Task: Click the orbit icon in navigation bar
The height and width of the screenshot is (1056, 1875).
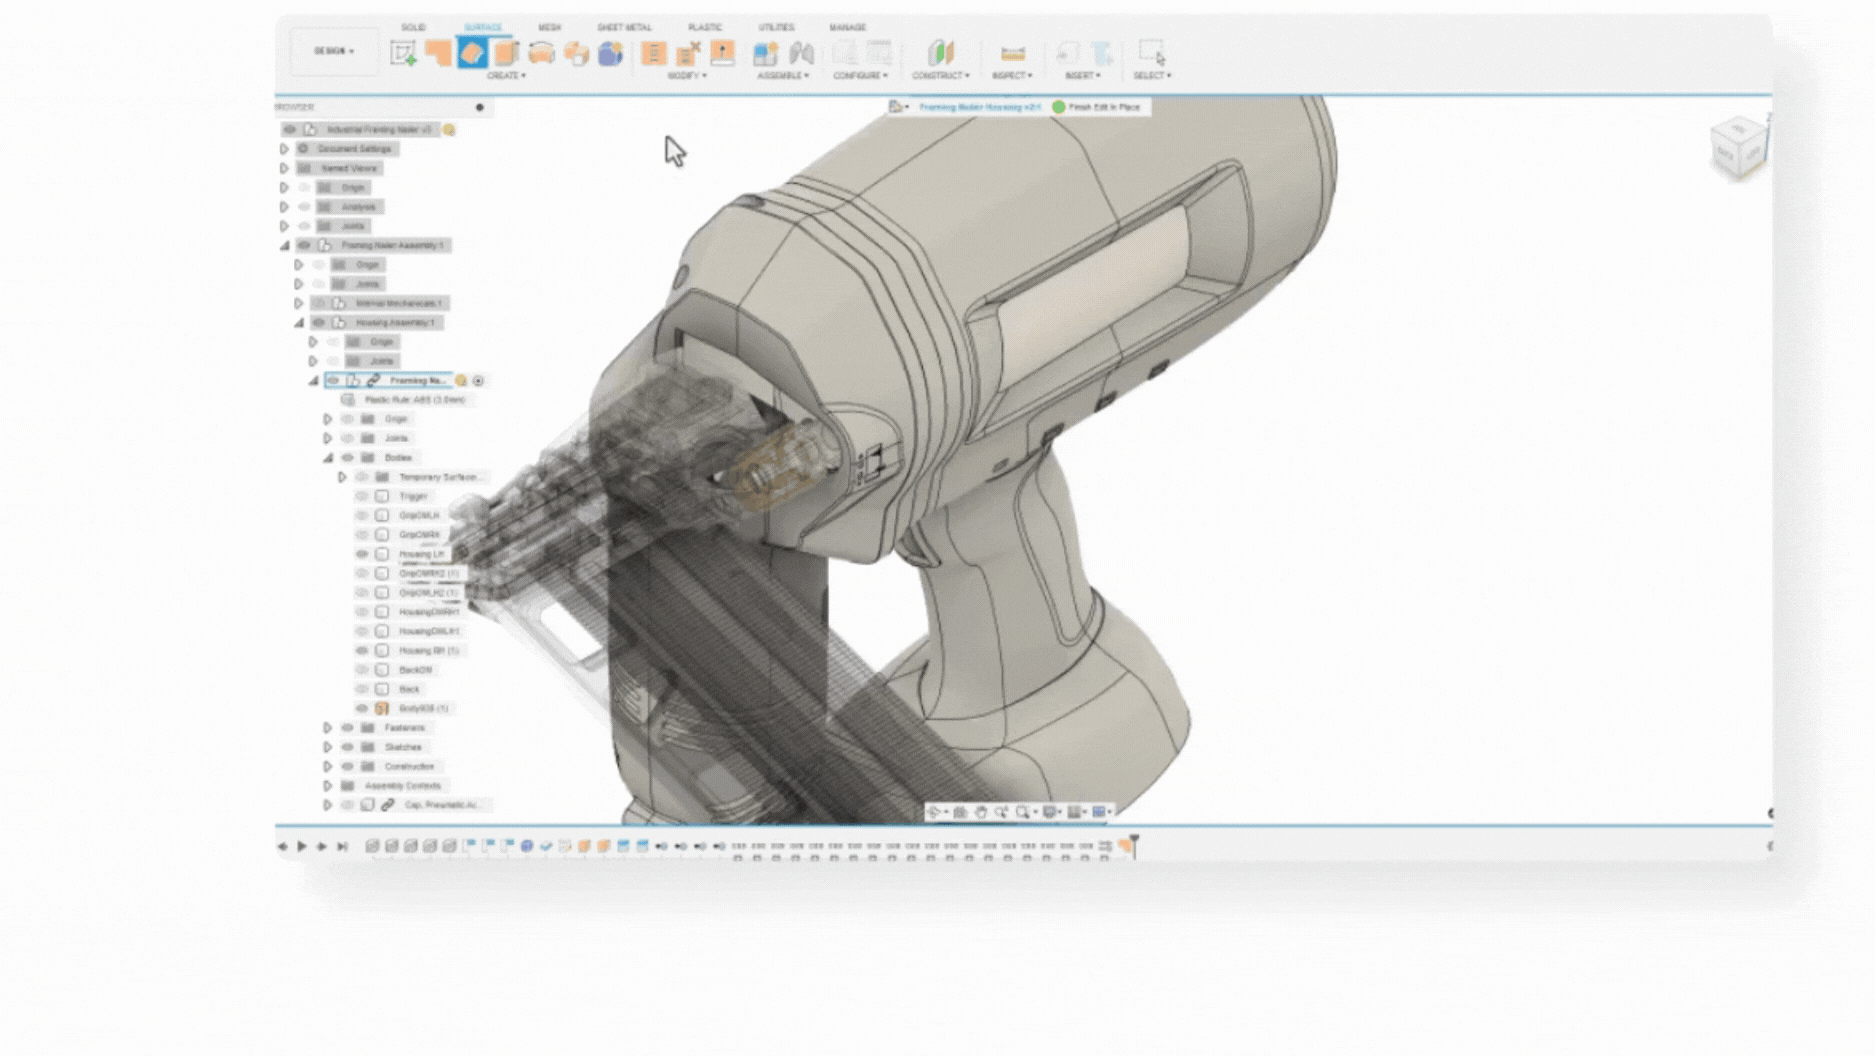Action: 934,812
